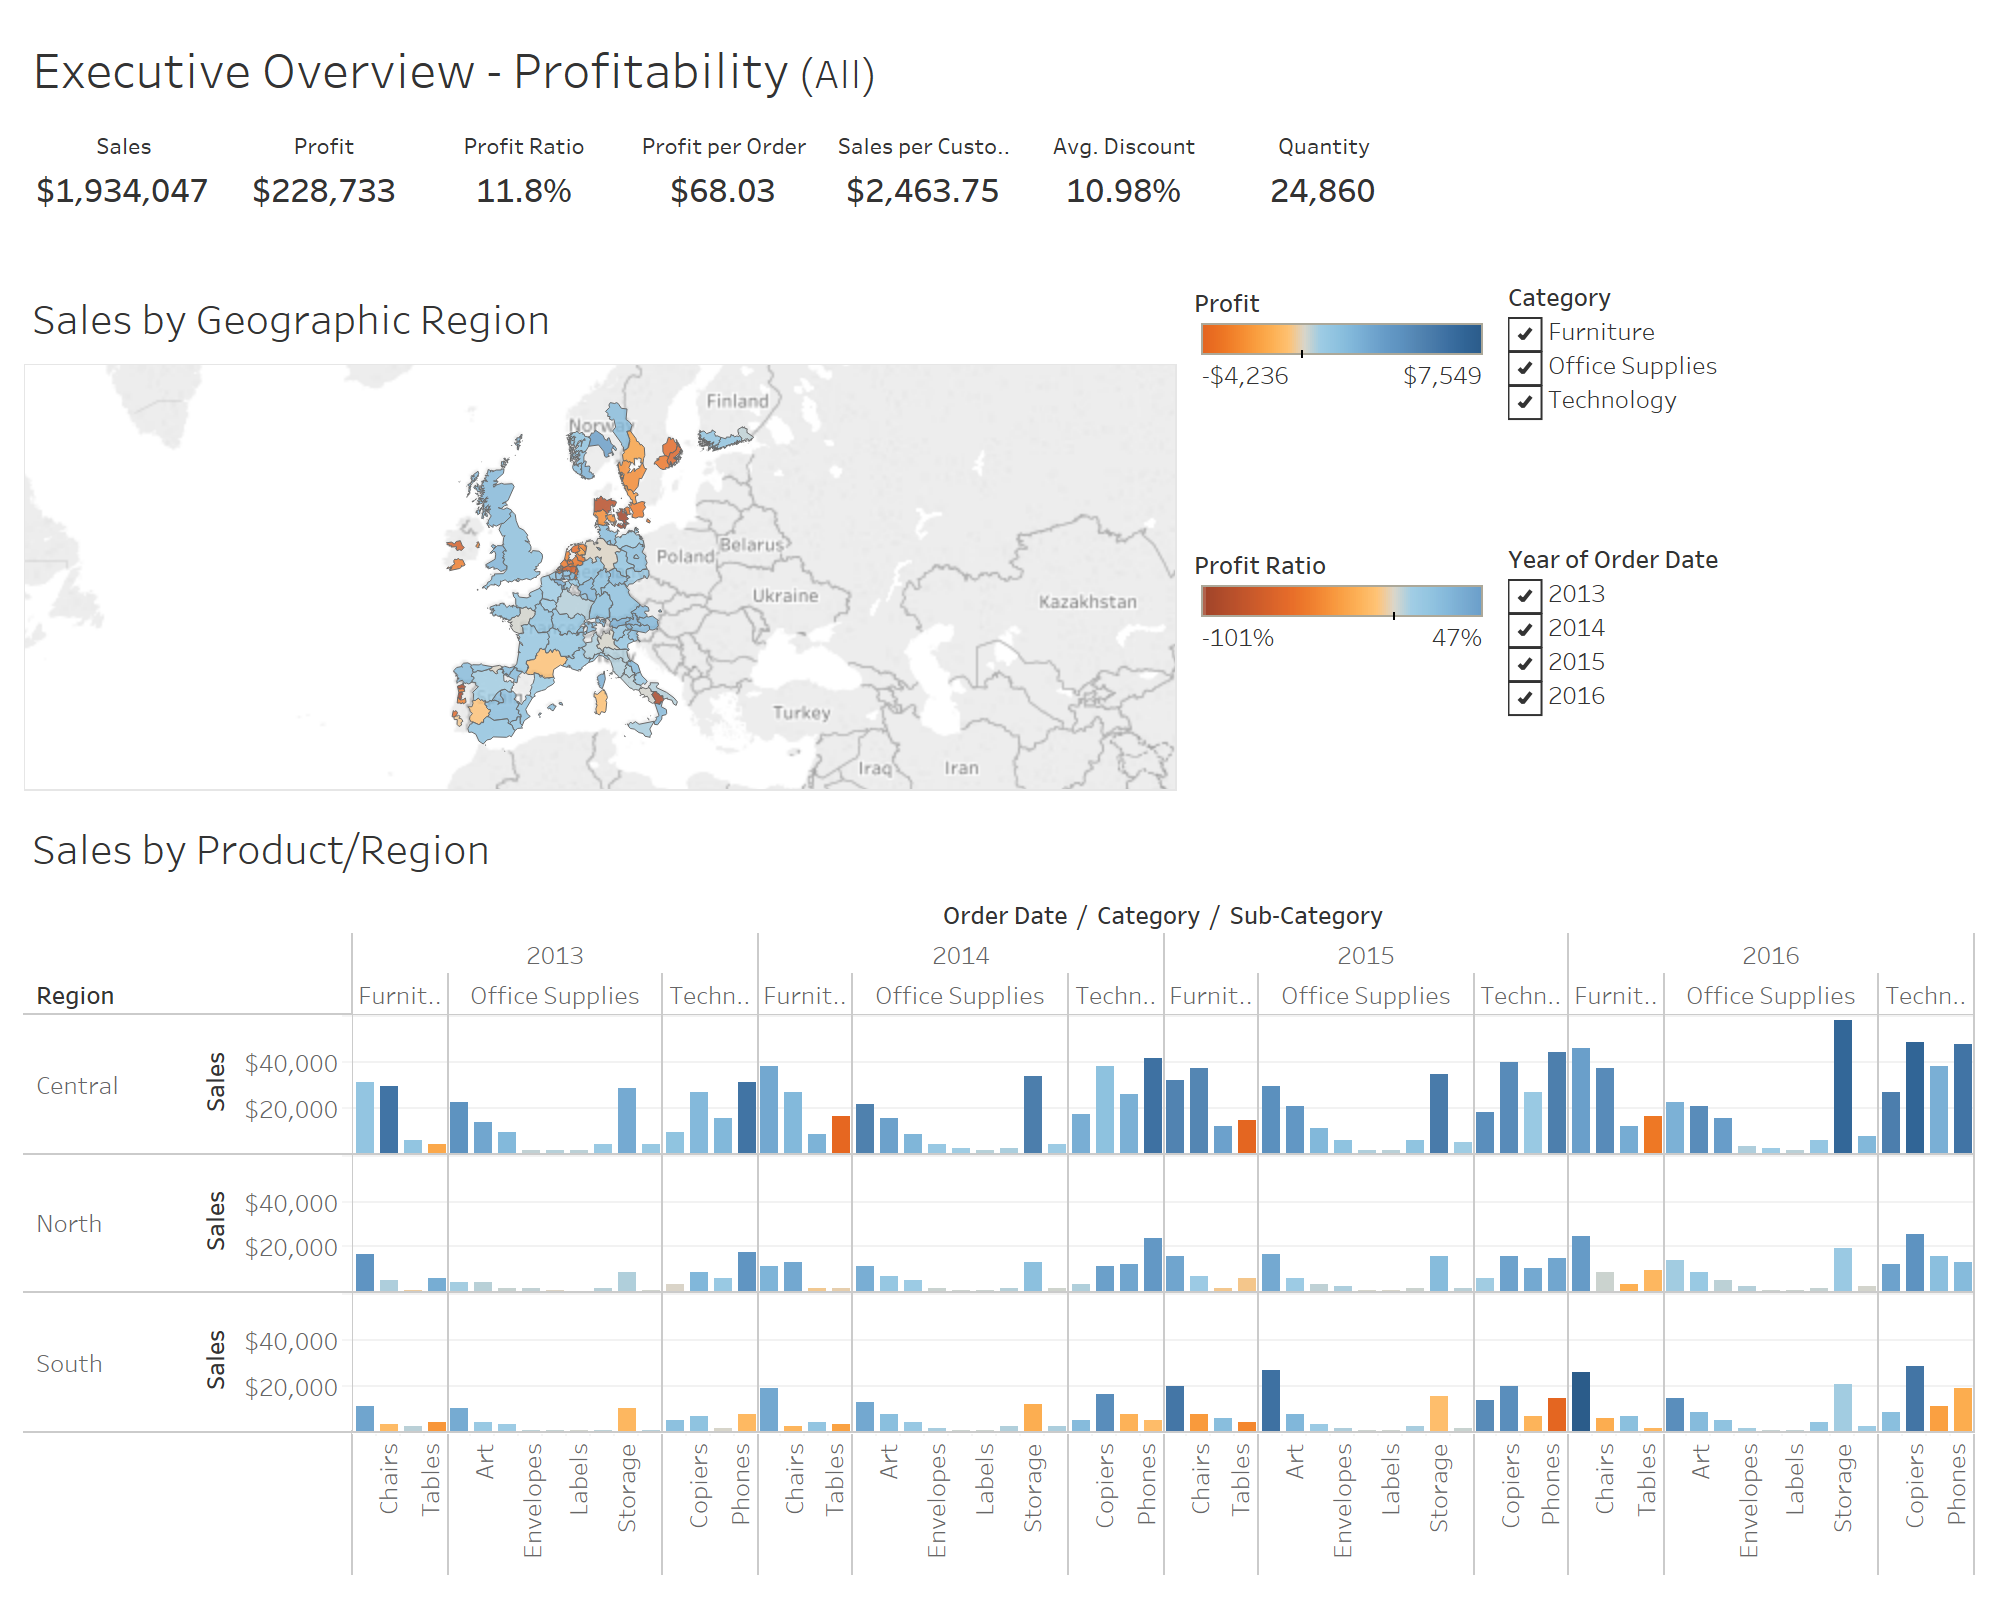Uncheck the 2016 order year
The width and height of the screenshot is (2000, 1600).
(x=1524, y=697)
